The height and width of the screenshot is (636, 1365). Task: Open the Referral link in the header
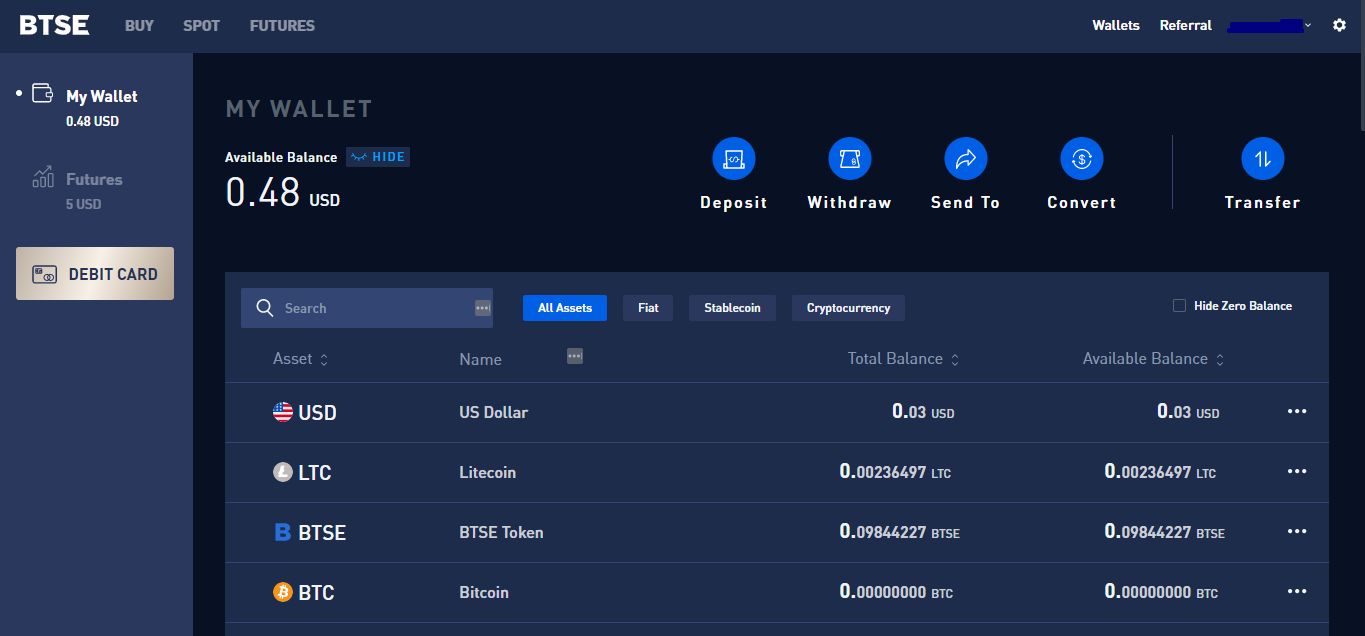click(1185, 26)
